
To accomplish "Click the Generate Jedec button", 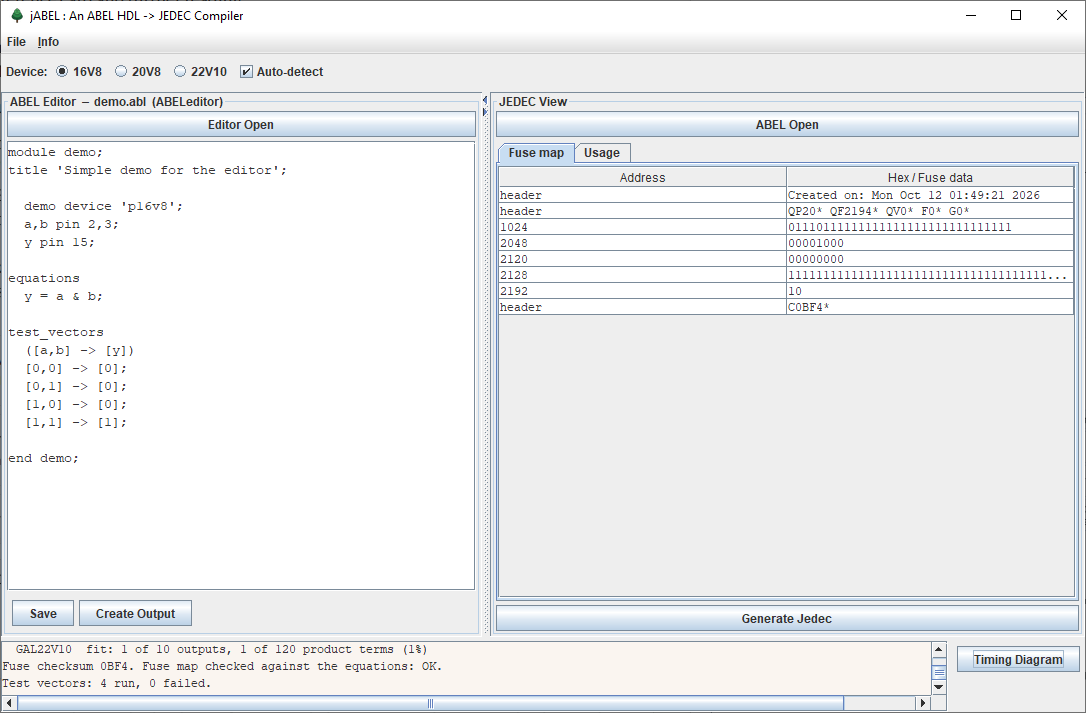I will [x=787, y=619].
